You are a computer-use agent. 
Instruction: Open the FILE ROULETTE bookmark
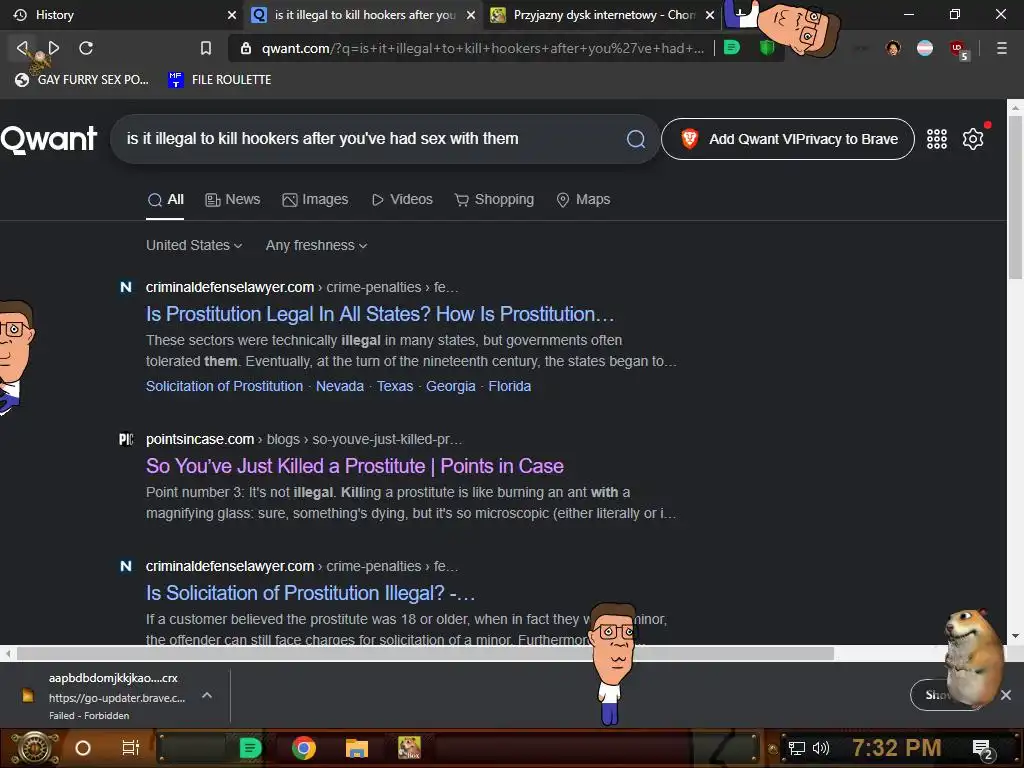[x=220, y=80]
